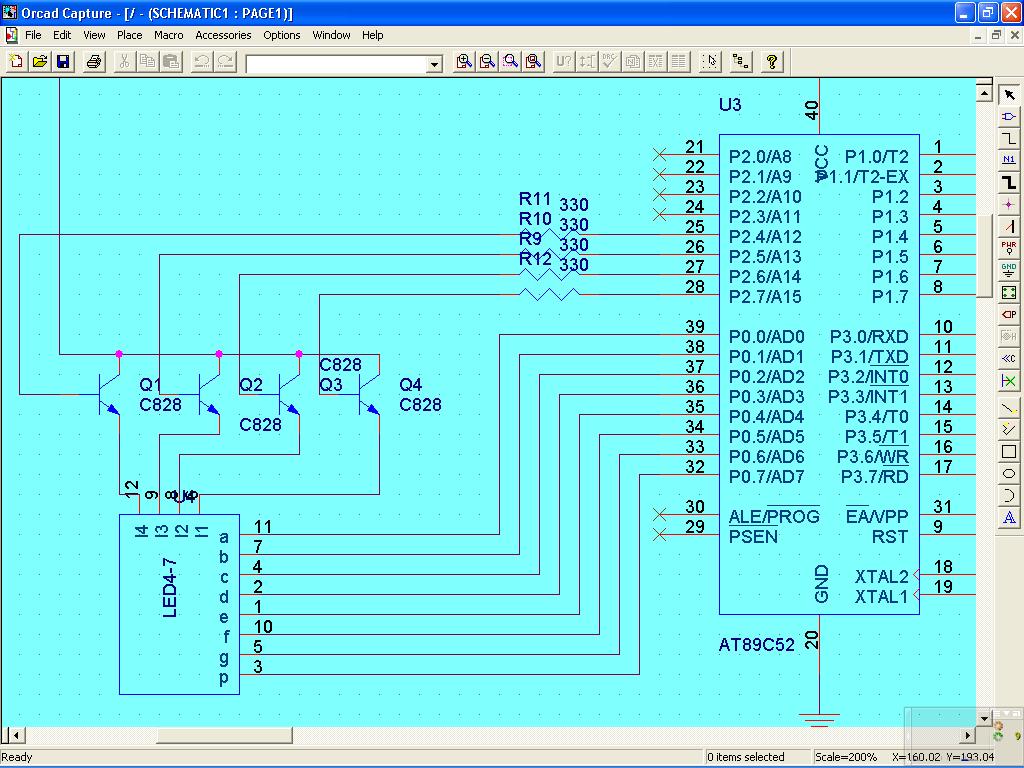Image resolution: width=1024 pixels, height=768 pixels.
Task: Save the schematic with the floppy disk icon
Action: point(63,61)
